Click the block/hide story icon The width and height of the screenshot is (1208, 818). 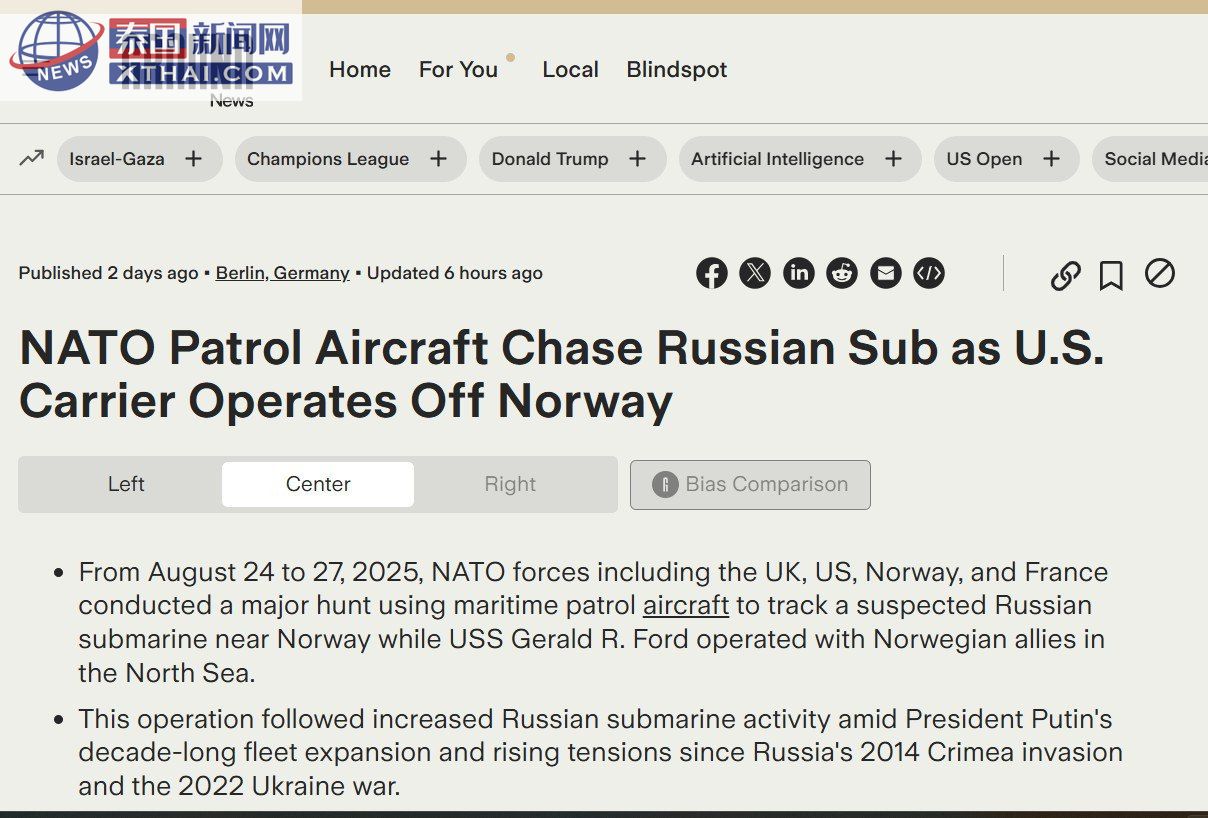(x=1160, y=273)
